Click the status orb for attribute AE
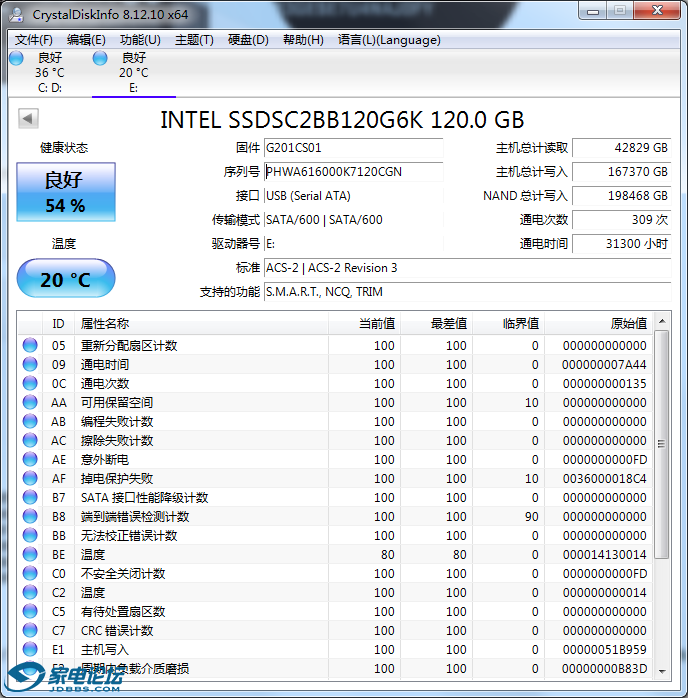 pyautogui.click(x=30, y=459)
